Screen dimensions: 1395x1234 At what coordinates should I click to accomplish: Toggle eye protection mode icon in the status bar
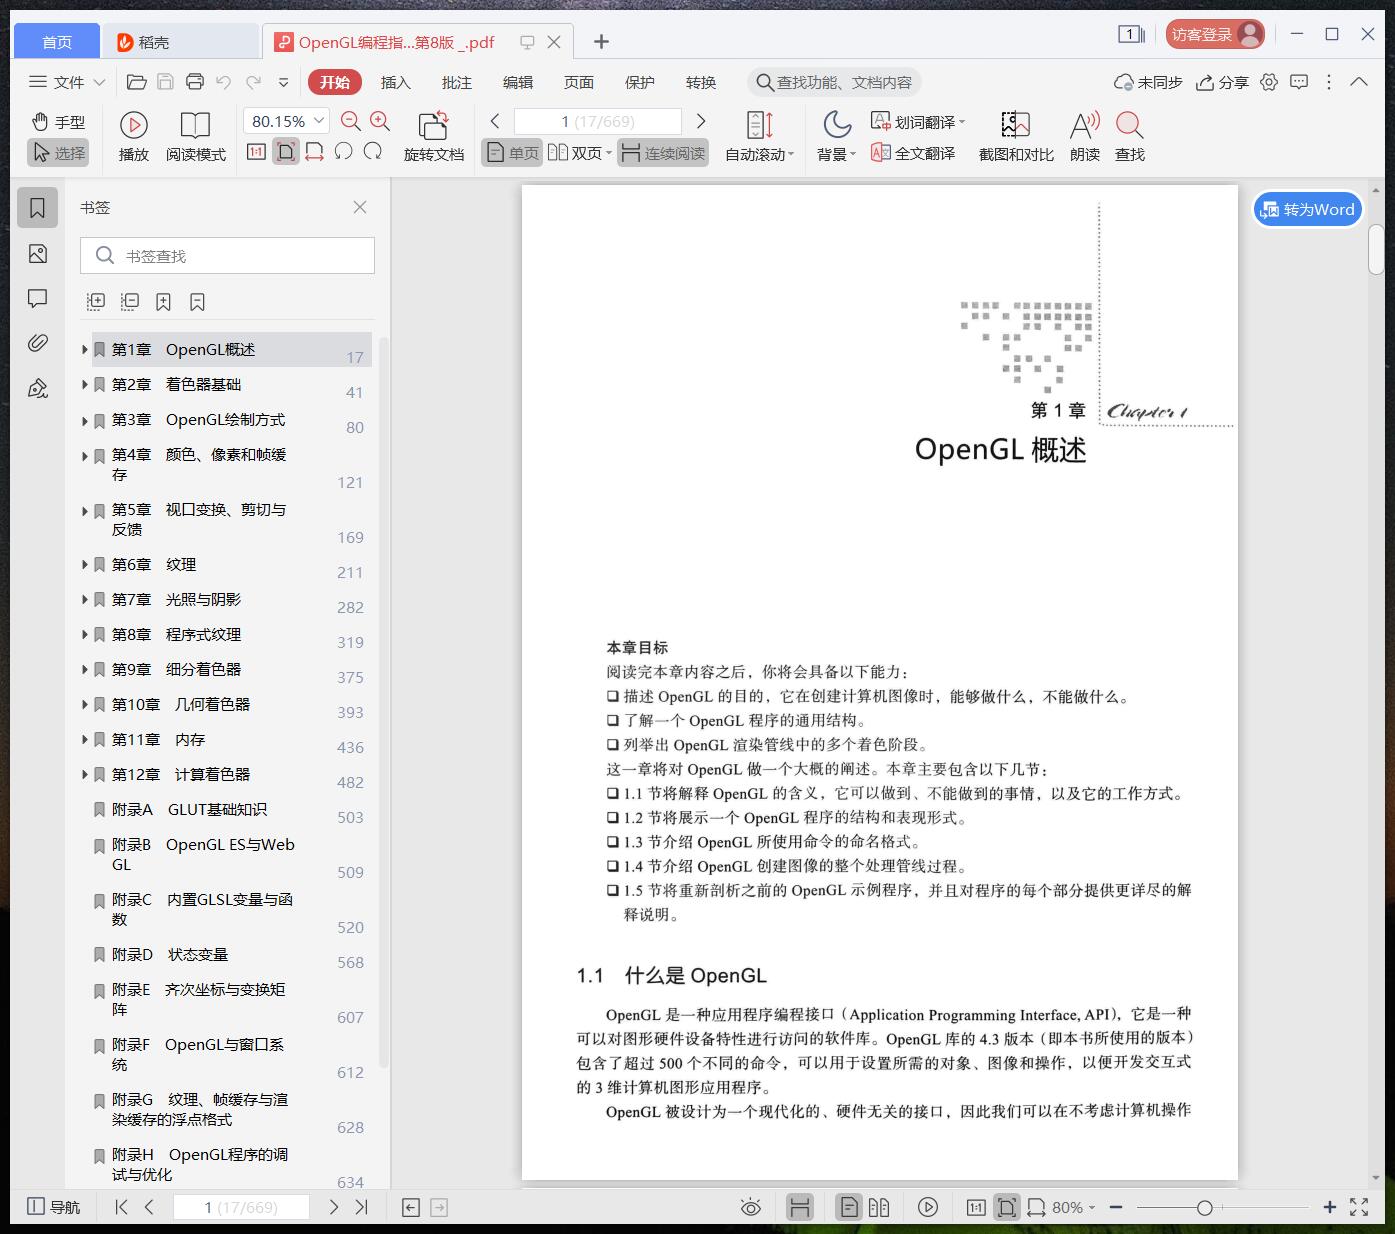point(751,1207)
